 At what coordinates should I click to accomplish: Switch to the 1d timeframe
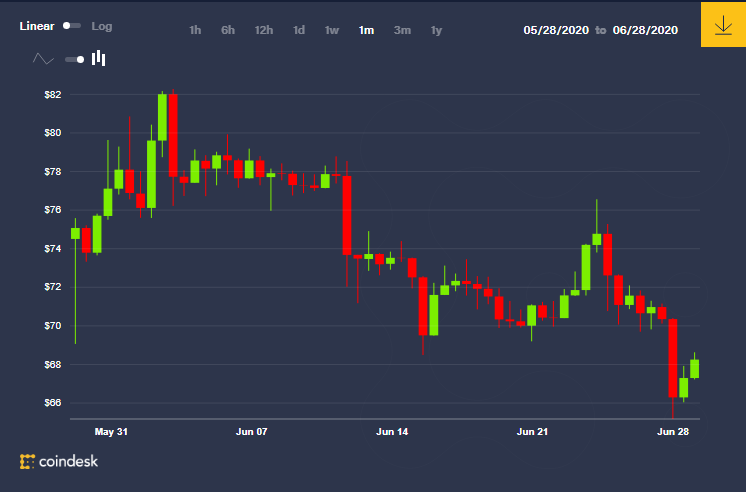click(x=299, y=30)
